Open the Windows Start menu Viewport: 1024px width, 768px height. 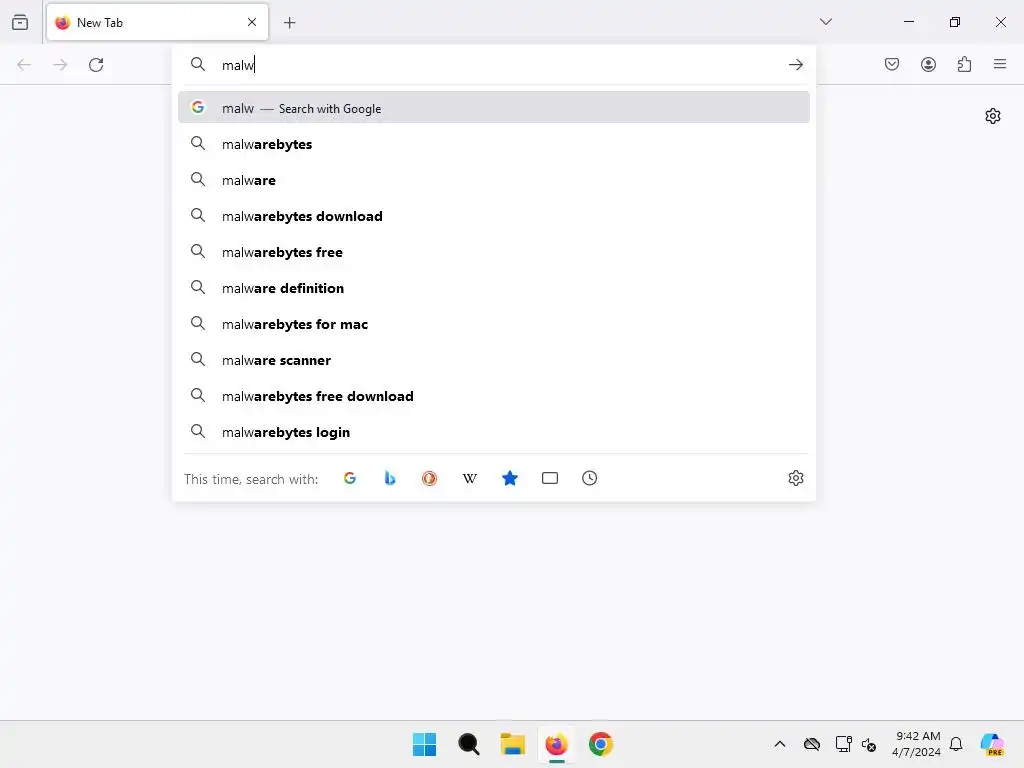424,744
